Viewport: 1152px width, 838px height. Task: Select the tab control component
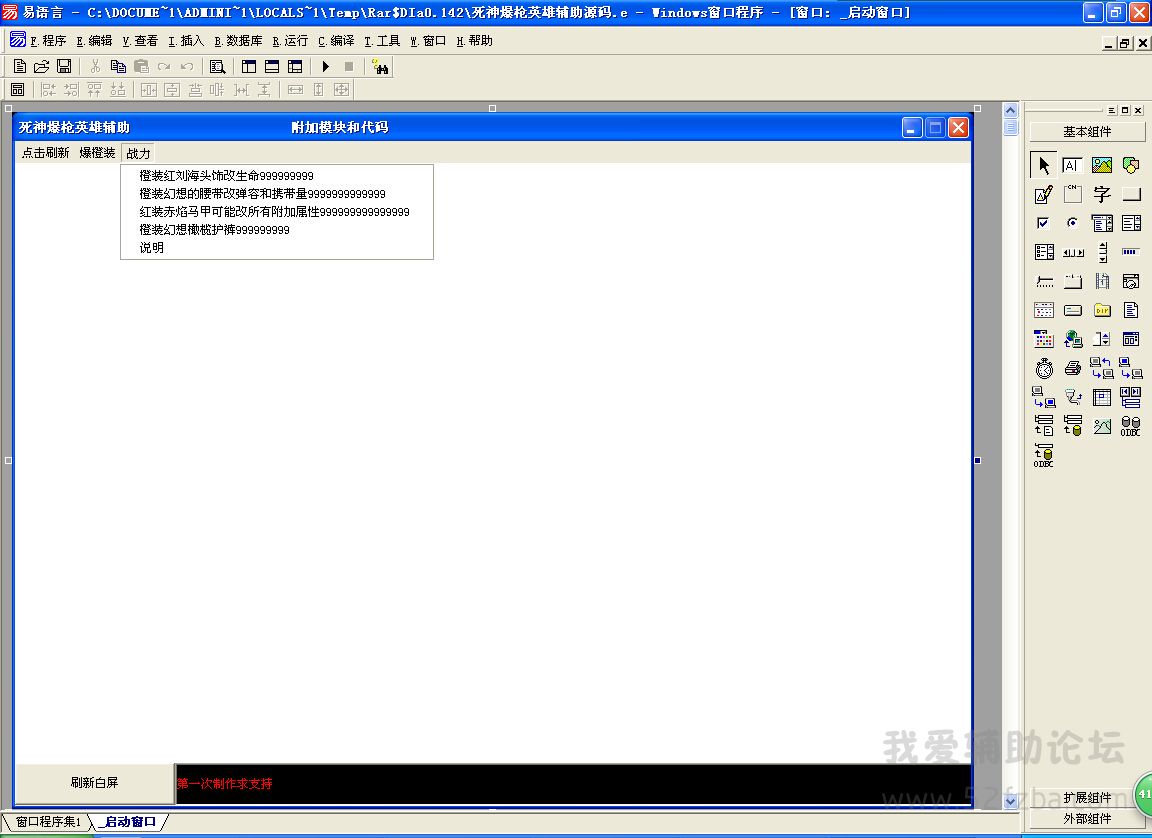[x=1073, y=281]
